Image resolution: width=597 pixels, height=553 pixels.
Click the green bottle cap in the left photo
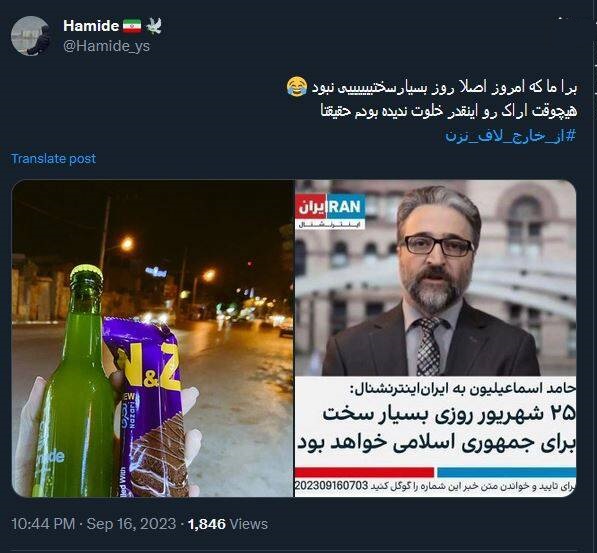tap(86, 273)
